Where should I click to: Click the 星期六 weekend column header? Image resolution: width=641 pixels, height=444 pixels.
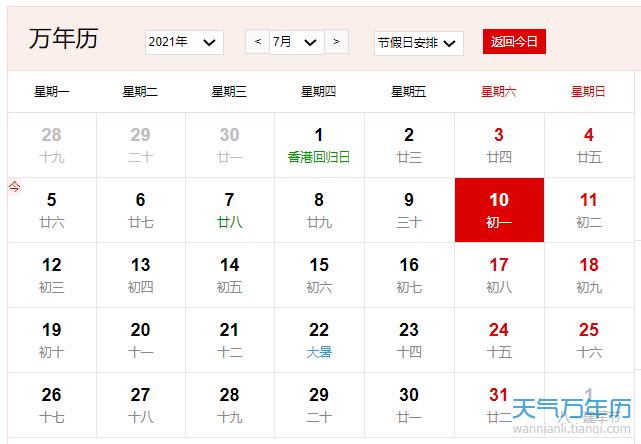[x=498, y=92]
